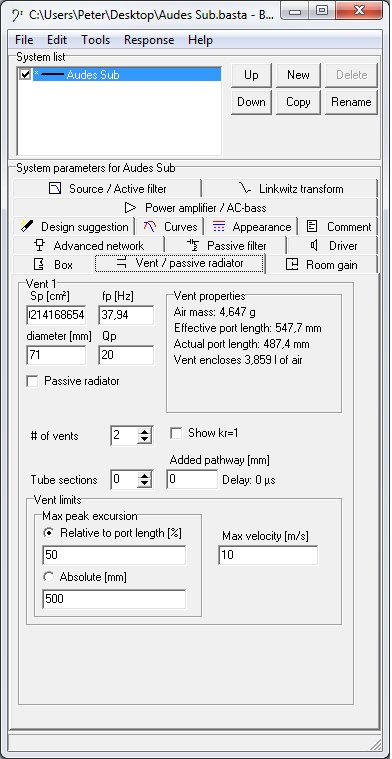Decrease Tube sections value
The image size is (392, 759).
(144, 484)
